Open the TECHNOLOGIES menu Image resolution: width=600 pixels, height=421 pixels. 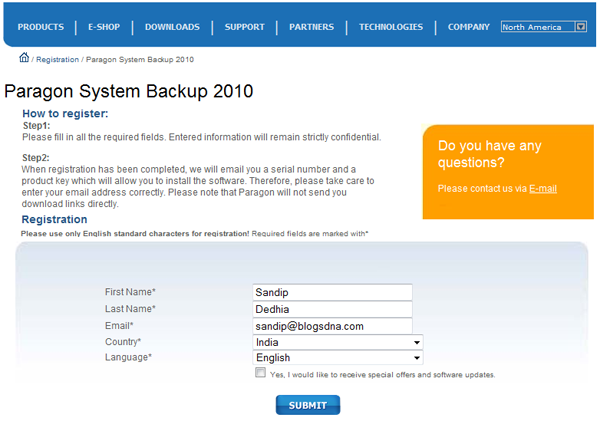tap(391, 27)
